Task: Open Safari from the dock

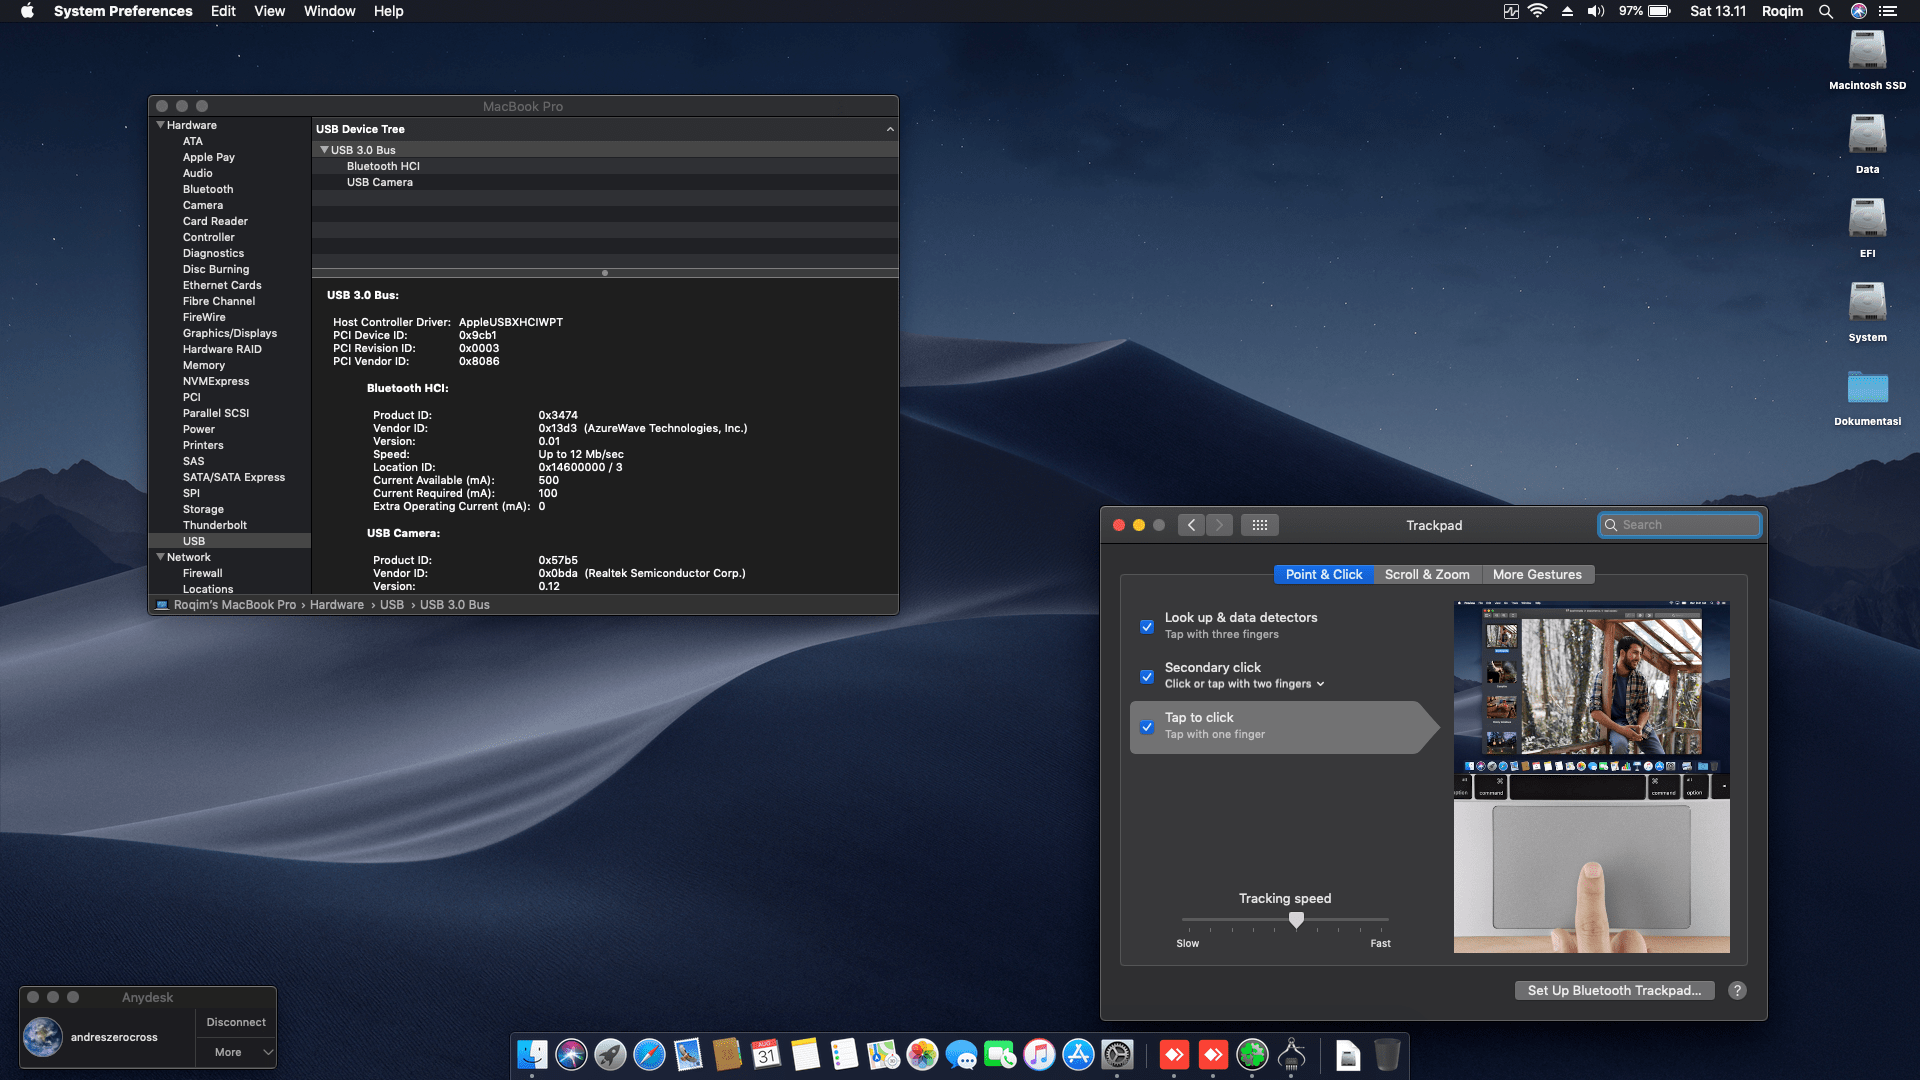Action: (649, 1054)
